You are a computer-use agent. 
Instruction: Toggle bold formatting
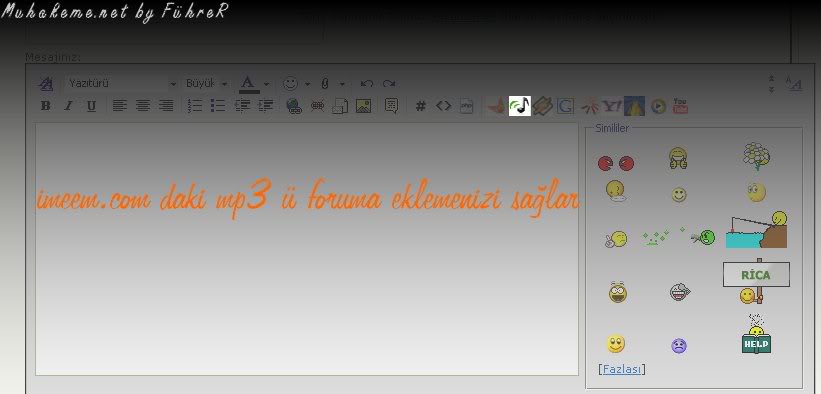point(46,106)
